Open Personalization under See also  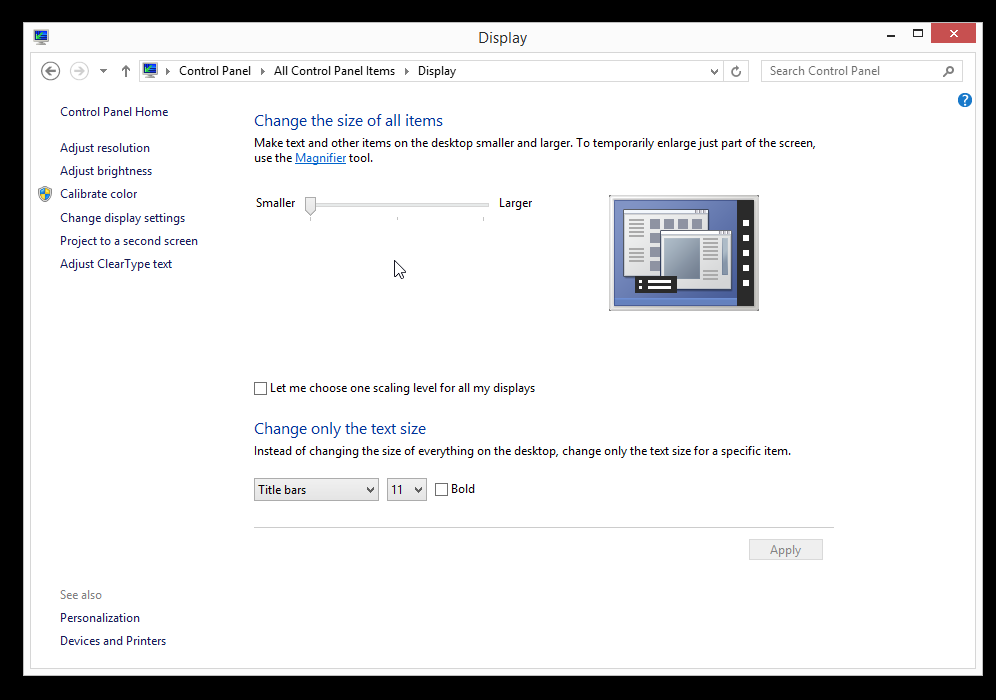(x=100, y=618)
